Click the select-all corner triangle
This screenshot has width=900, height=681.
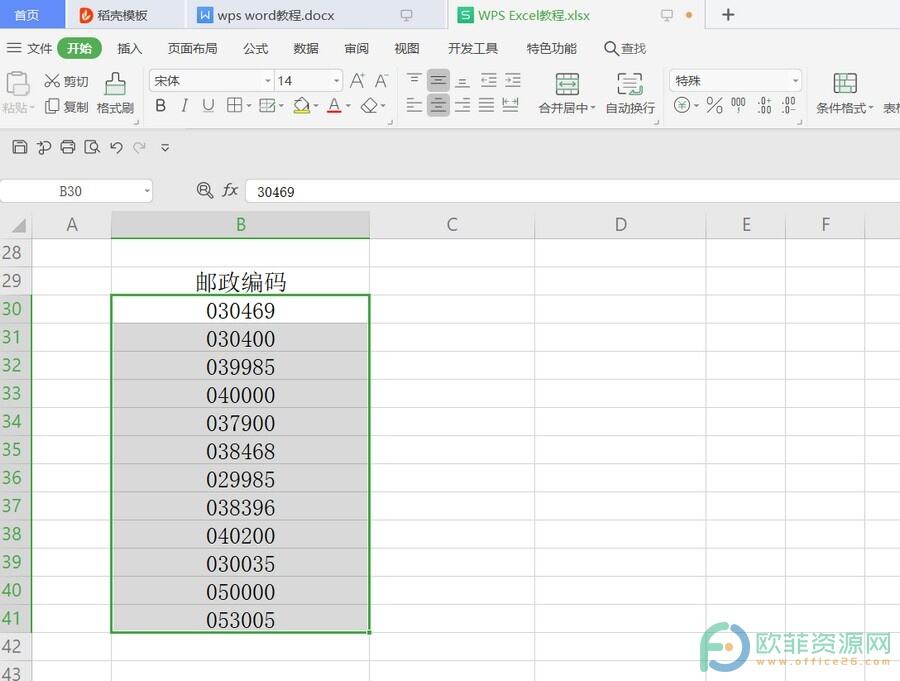(x=18, y=225)
